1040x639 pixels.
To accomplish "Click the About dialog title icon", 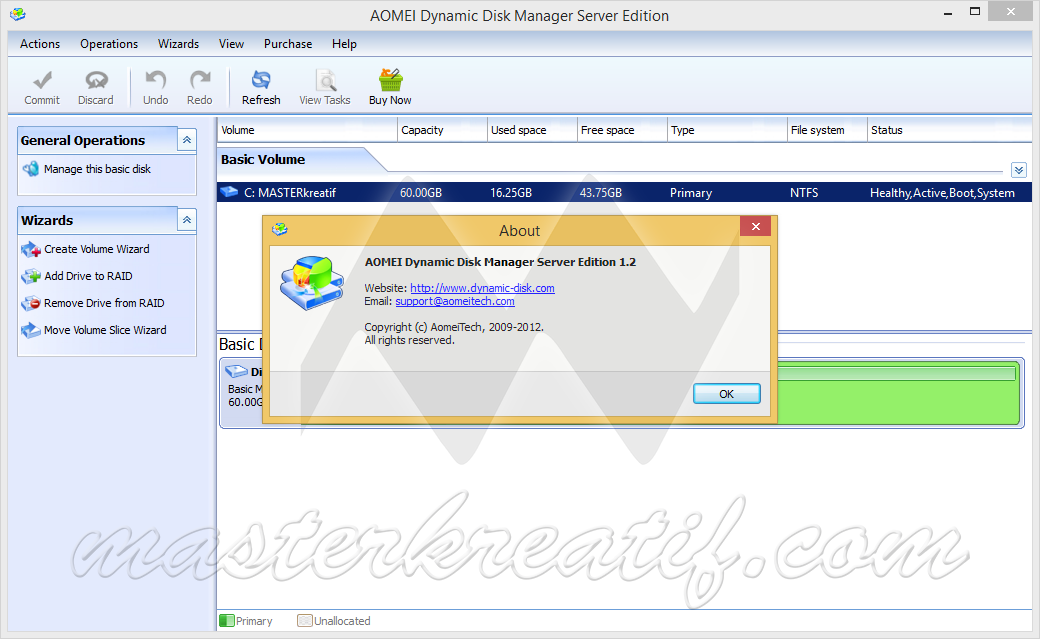I will 280,230.
